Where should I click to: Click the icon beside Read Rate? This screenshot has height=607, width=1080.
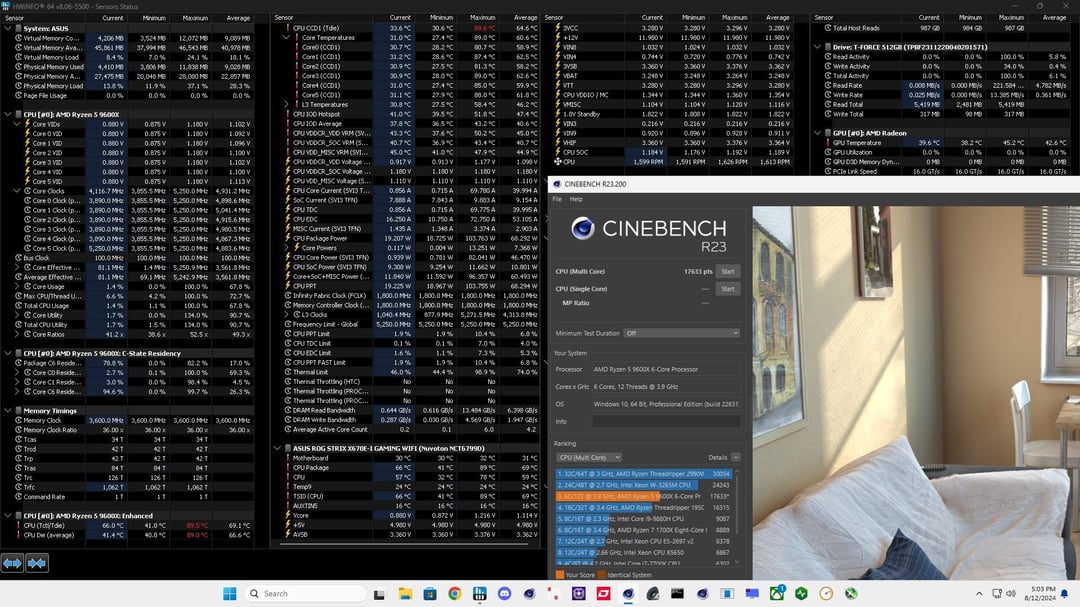point(828,85)
